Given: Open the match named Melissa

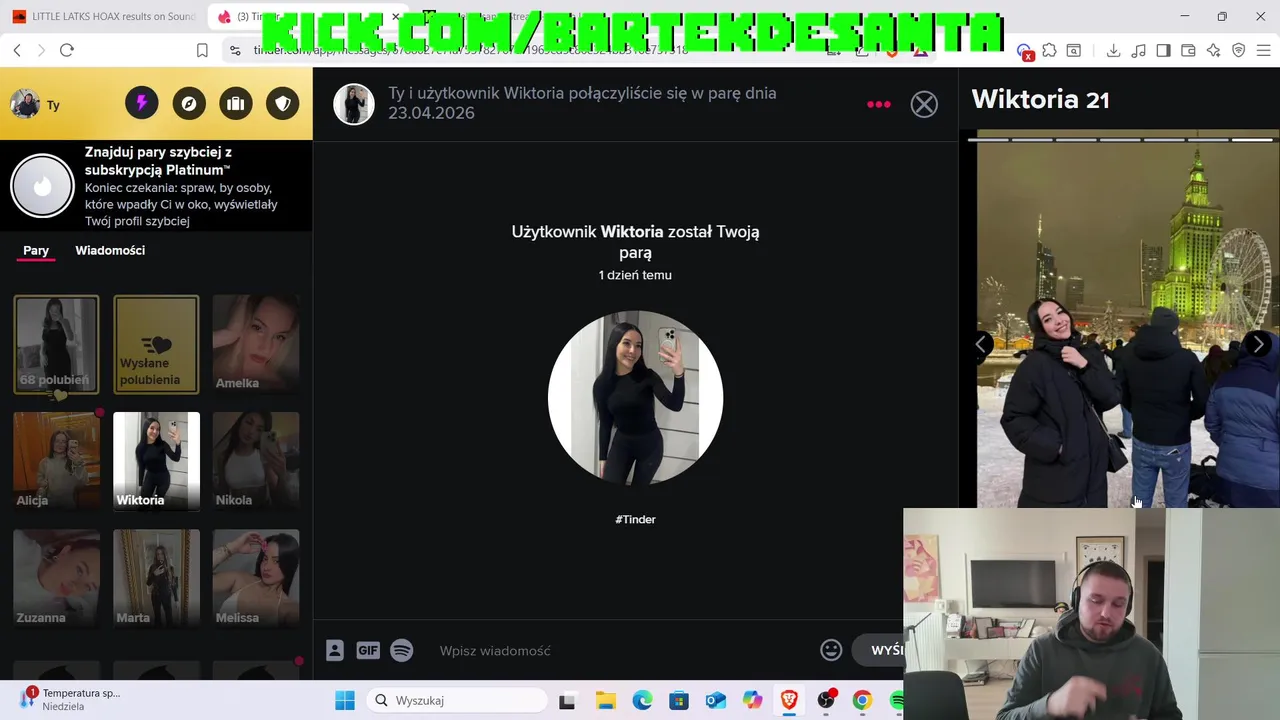Looking at the screenshot, I should coord(256,578).
